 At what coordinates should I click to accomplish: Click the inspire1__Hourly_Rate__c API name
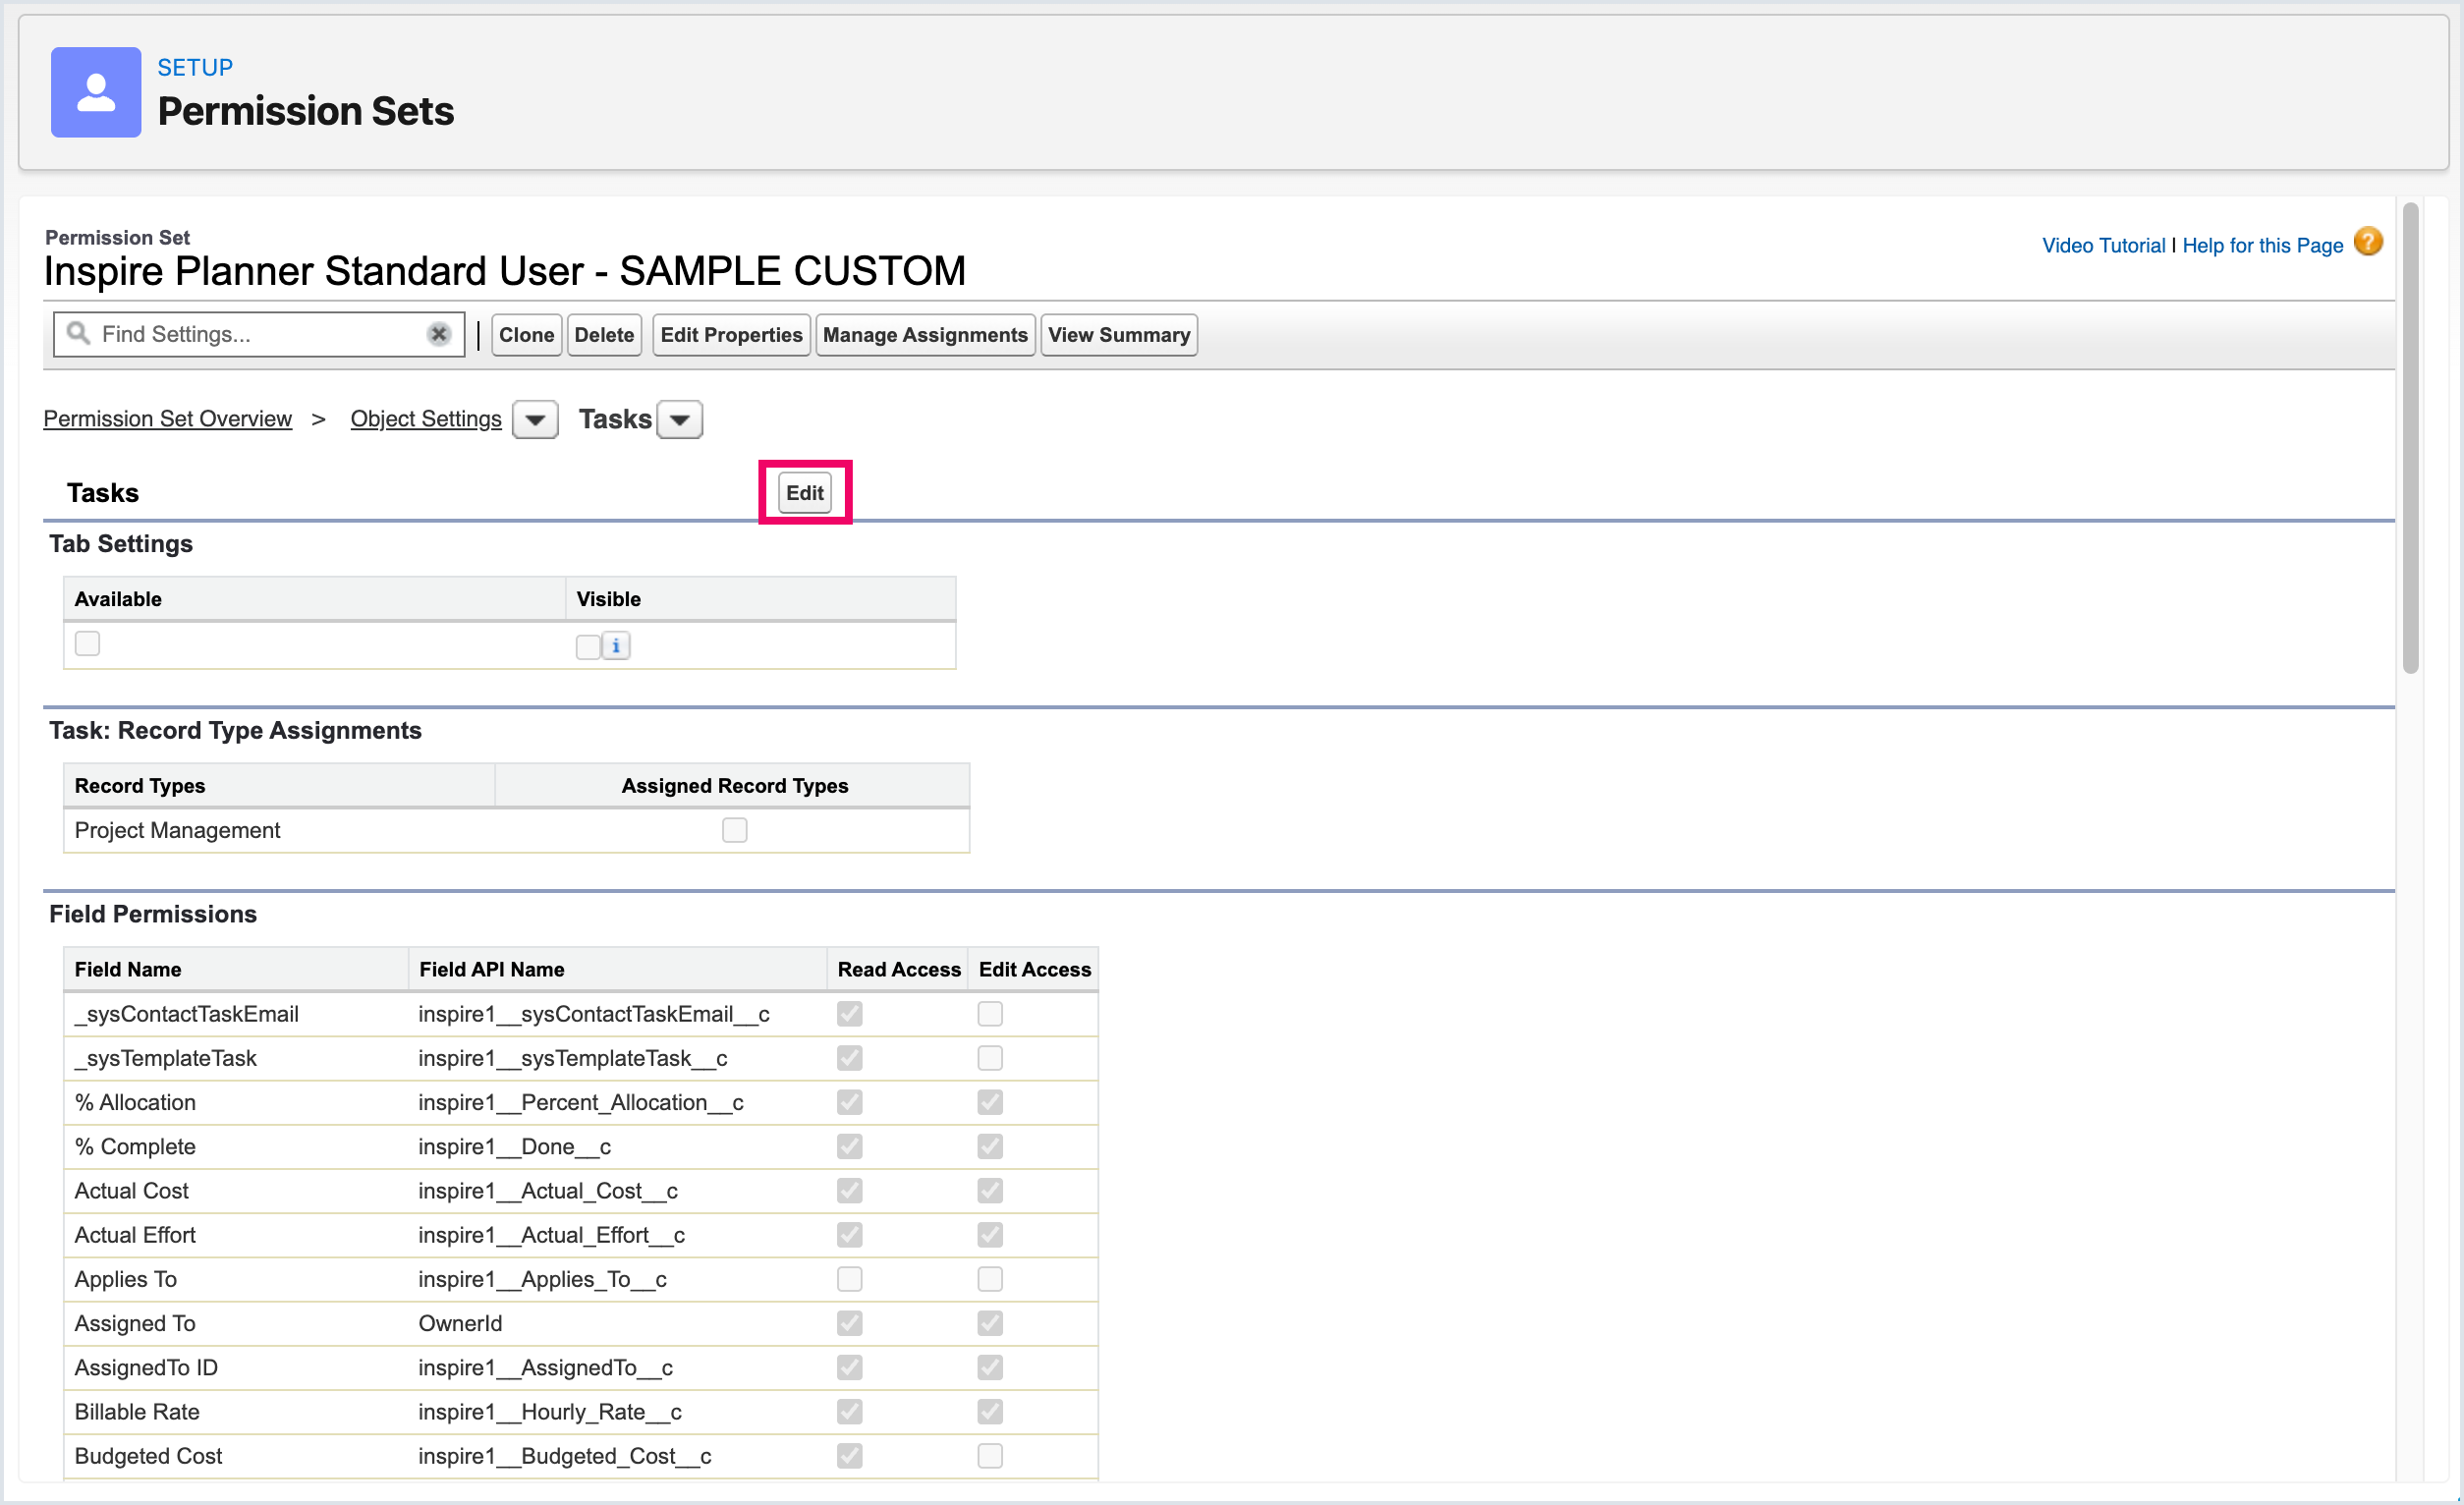coord(550,1413)
